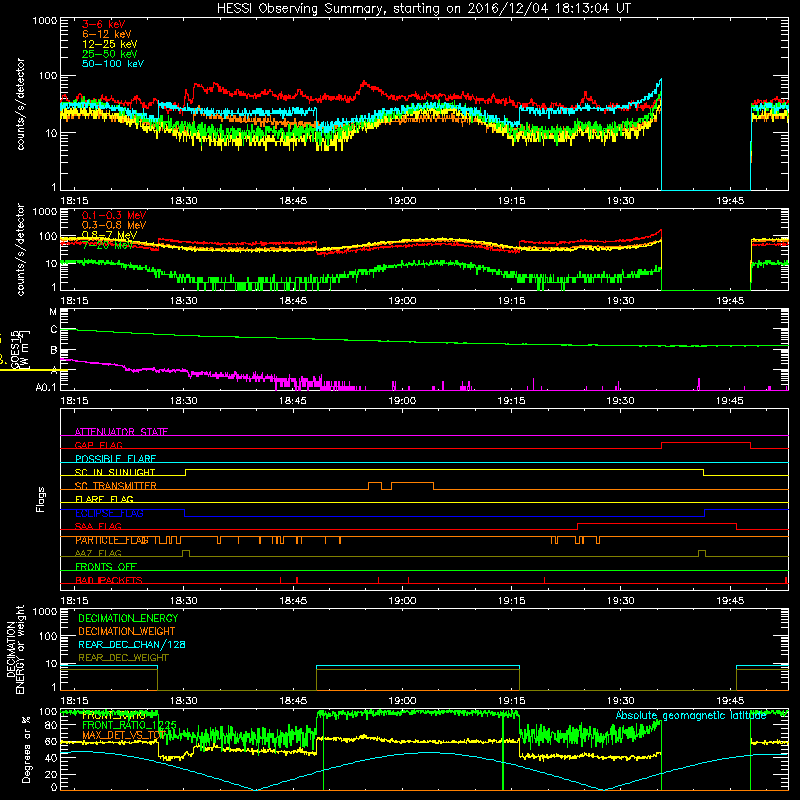Click the GOES15 y-axis label

click(15, 350)
